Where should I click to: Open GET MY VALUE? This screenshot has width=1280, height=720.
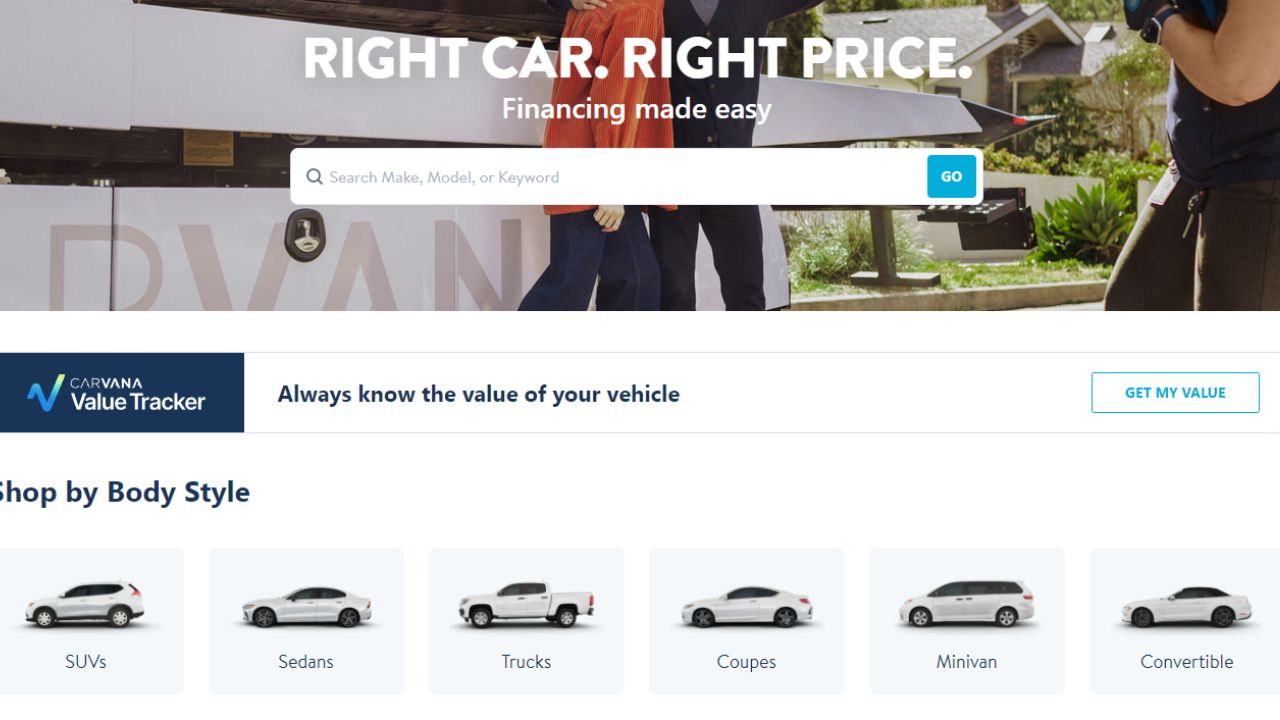(1175, 393)
